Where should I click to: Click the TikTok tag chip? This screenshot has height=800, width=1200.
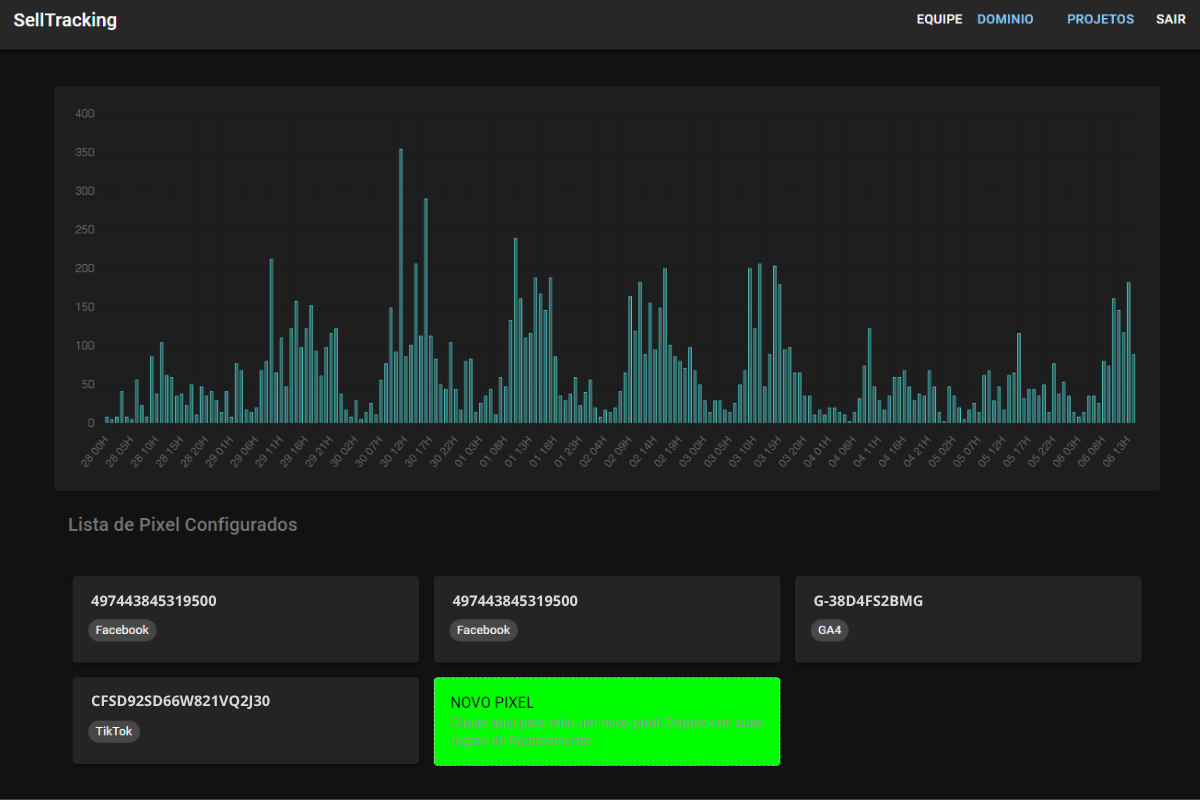[115, 731]
